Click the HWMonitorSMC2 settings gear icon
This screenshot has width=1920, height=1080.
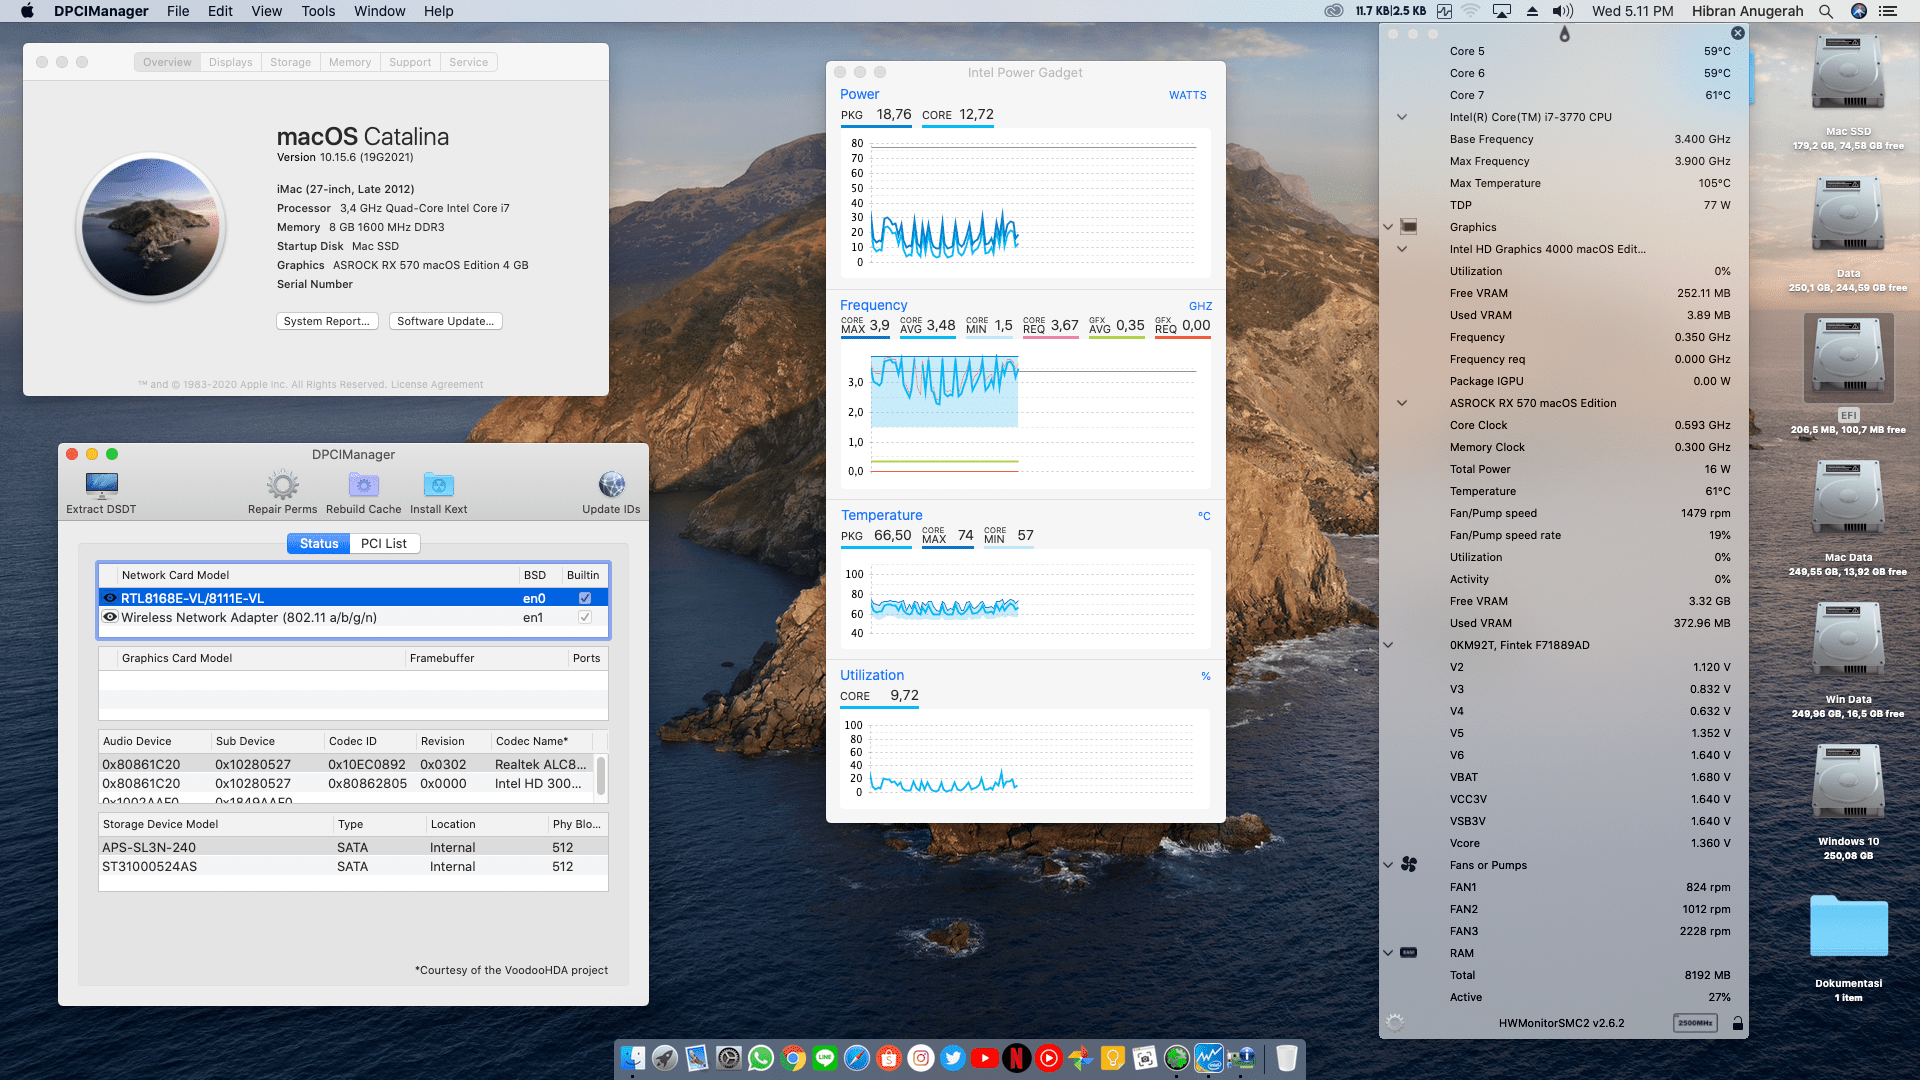1395,1022
